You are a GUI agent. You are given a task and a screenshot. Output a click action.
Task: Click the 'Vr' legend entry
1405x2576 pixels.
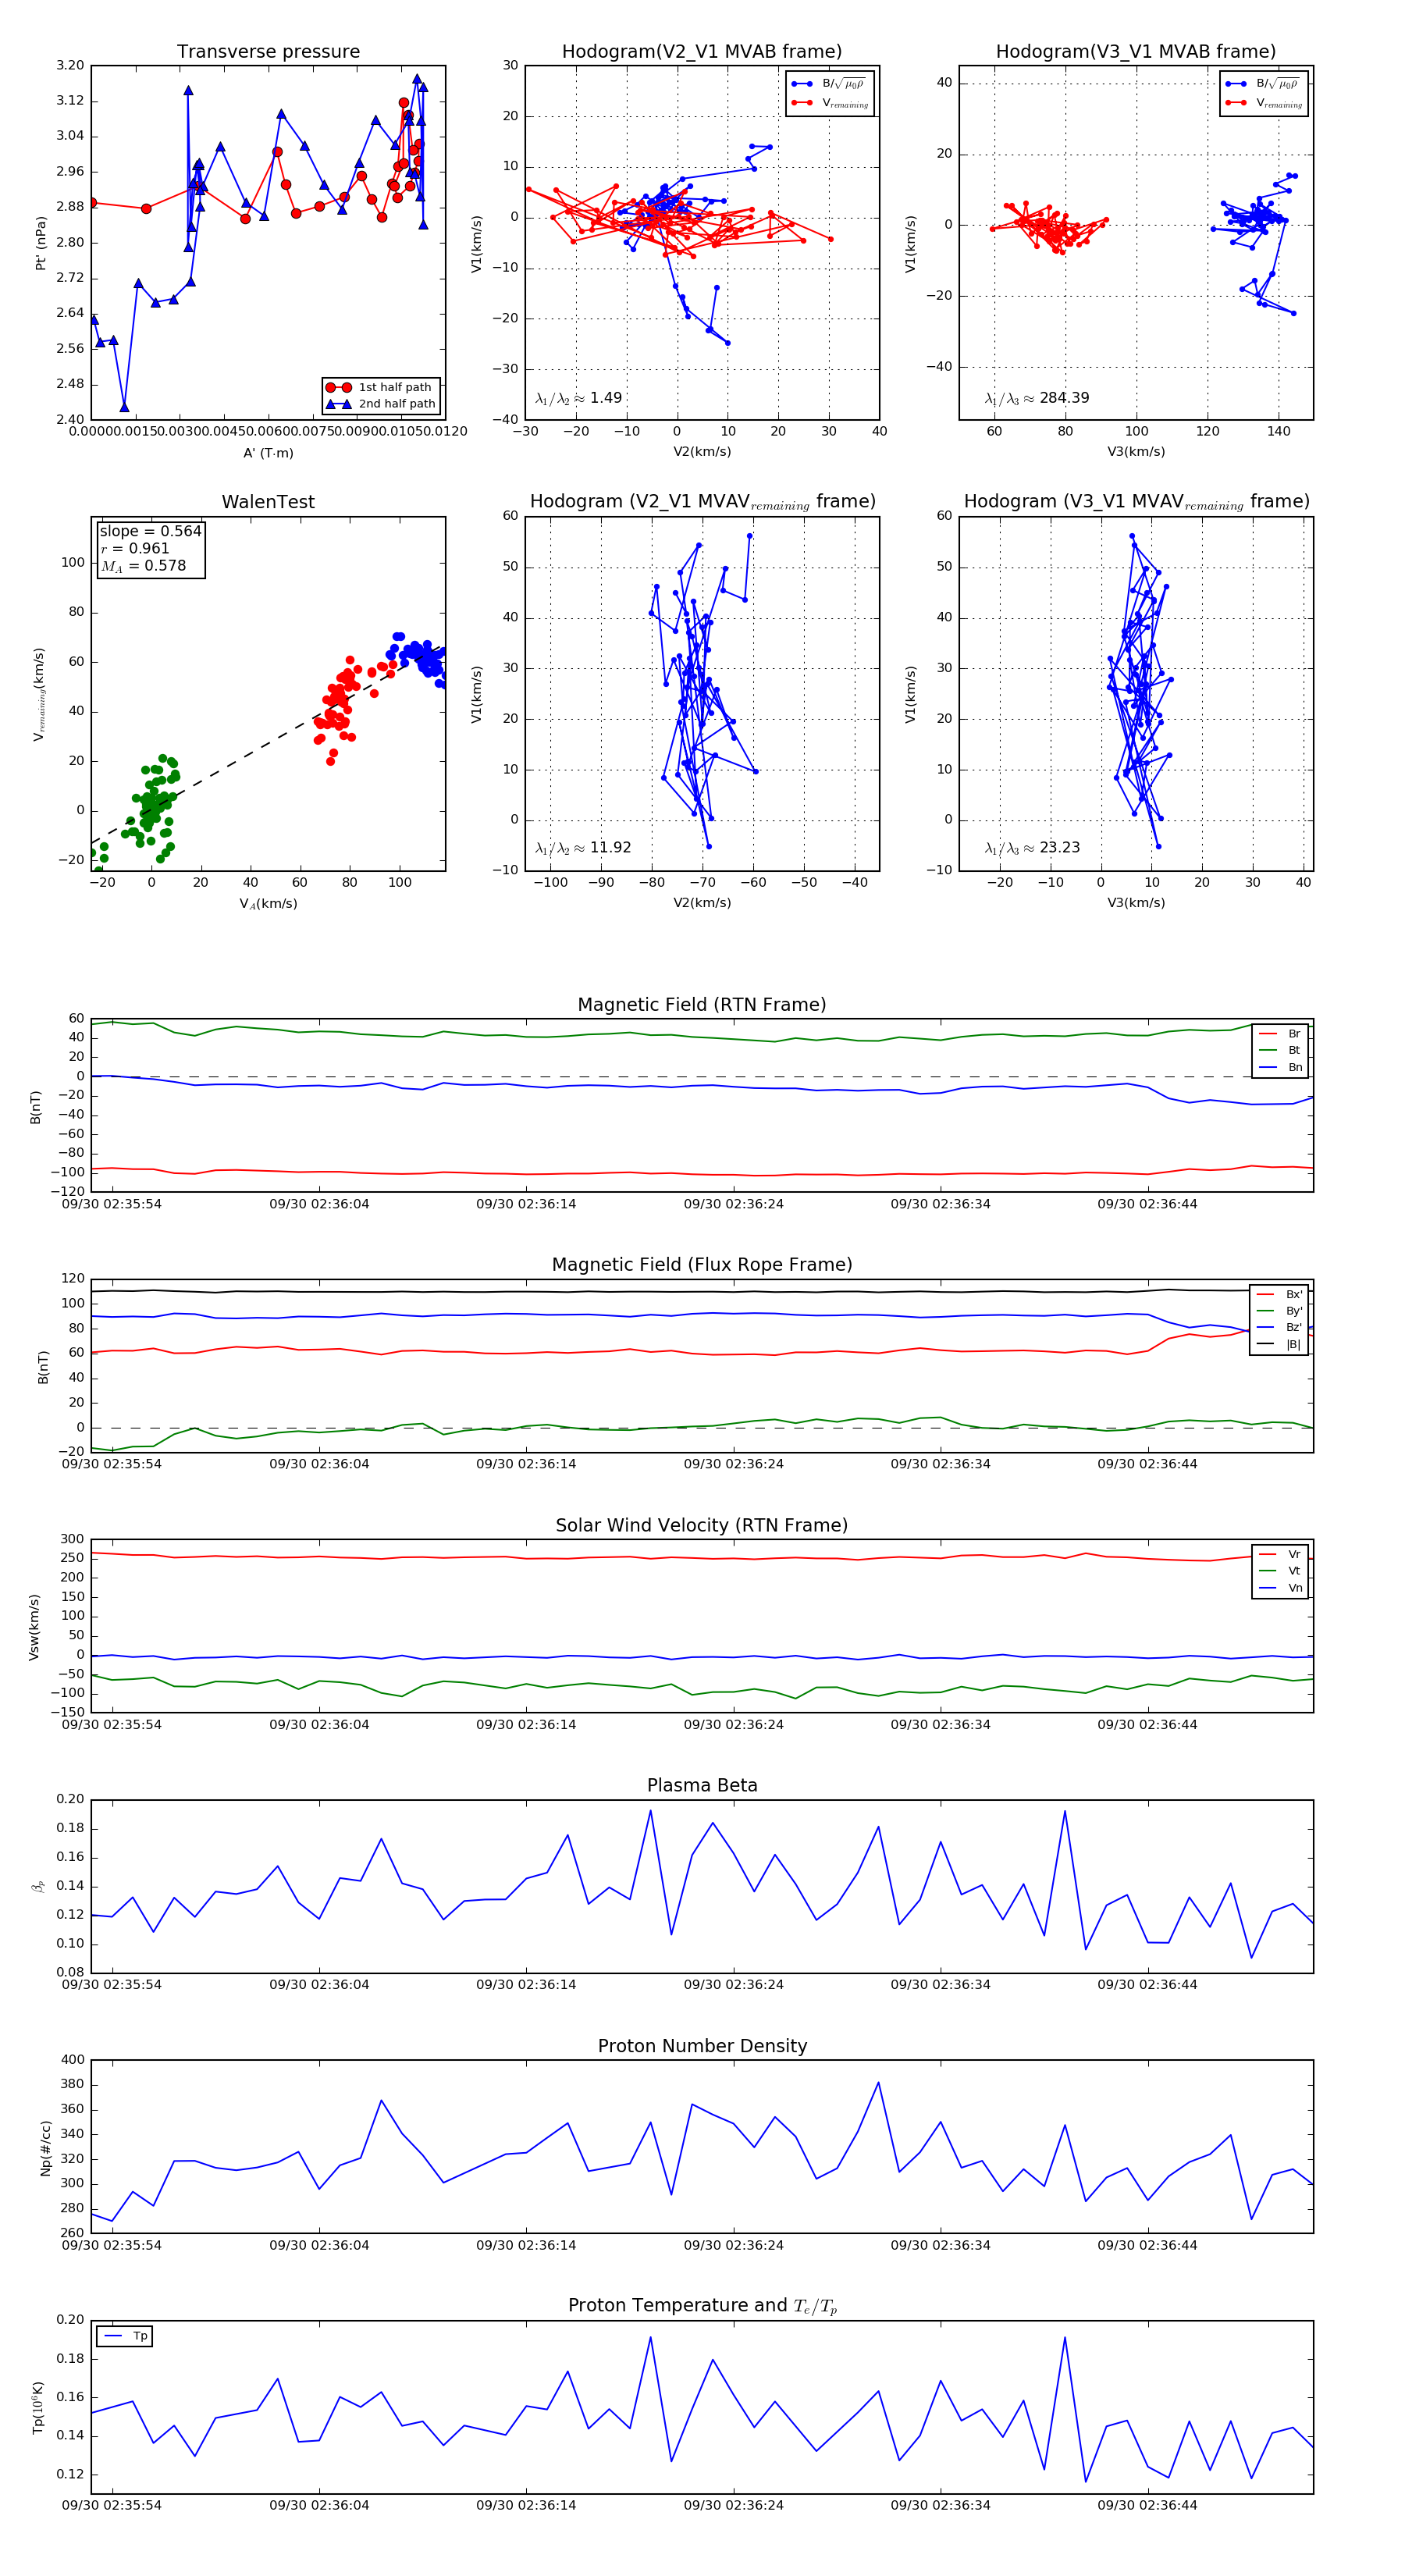(x=1280, y=1554)
